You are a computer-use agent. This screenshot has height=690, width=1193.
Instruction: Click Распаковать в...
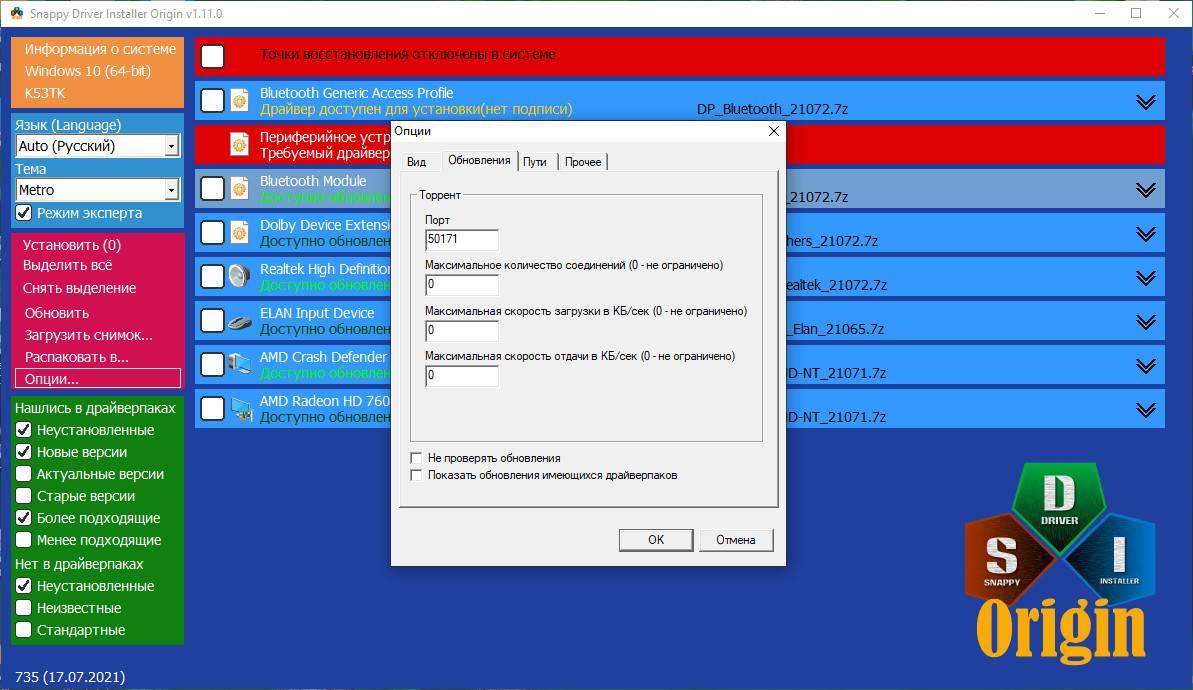click(x=76, y=357)
